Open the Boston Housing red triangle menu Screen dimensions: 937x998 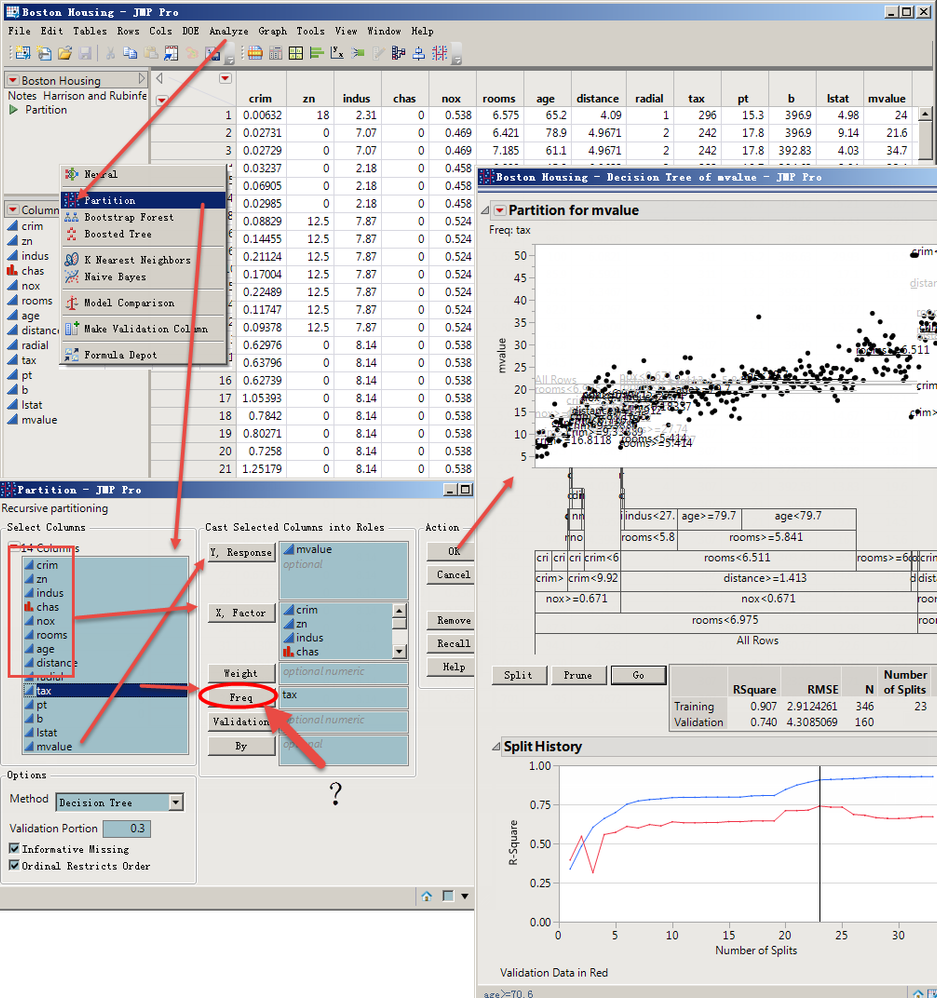pos(13,80)
